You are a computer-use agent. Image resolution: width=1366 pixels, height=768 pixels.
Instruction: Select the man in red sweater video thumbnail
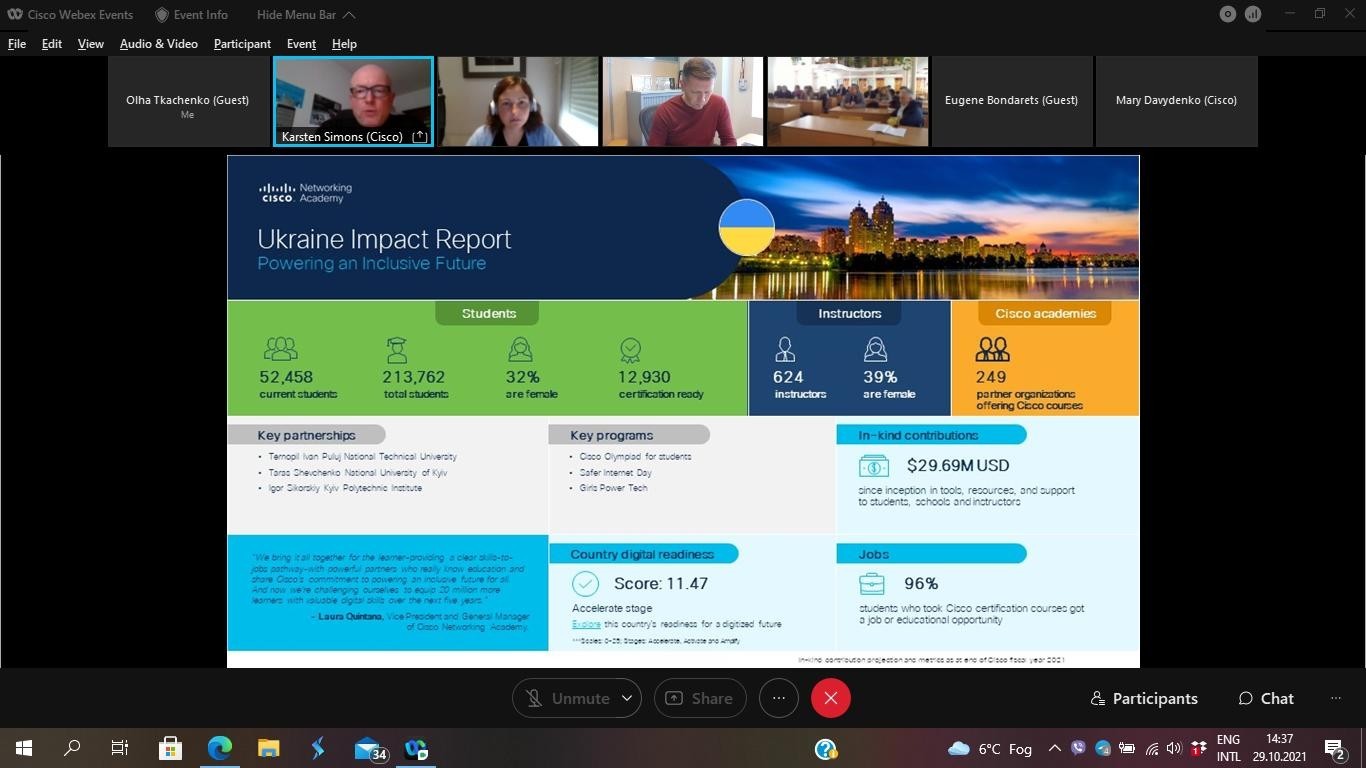tap(683, 101)
